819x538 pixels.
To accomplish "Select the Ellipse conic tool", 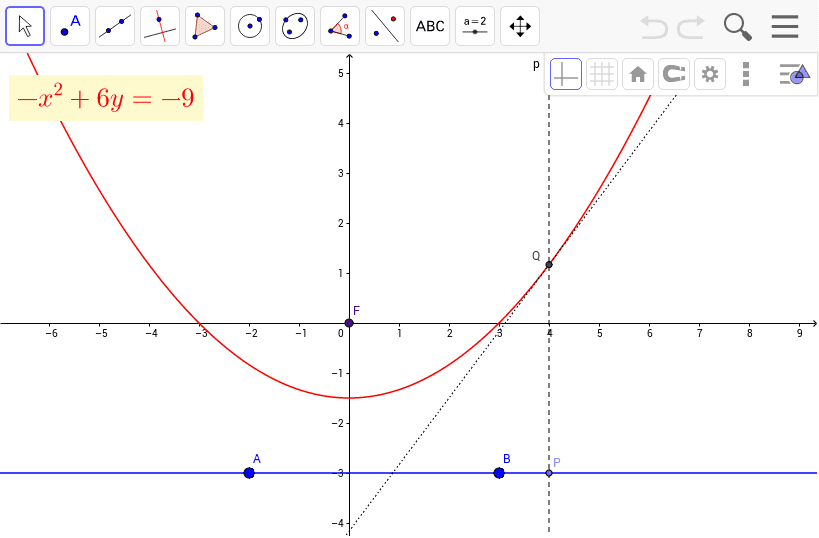I will [x=295, y=26].
